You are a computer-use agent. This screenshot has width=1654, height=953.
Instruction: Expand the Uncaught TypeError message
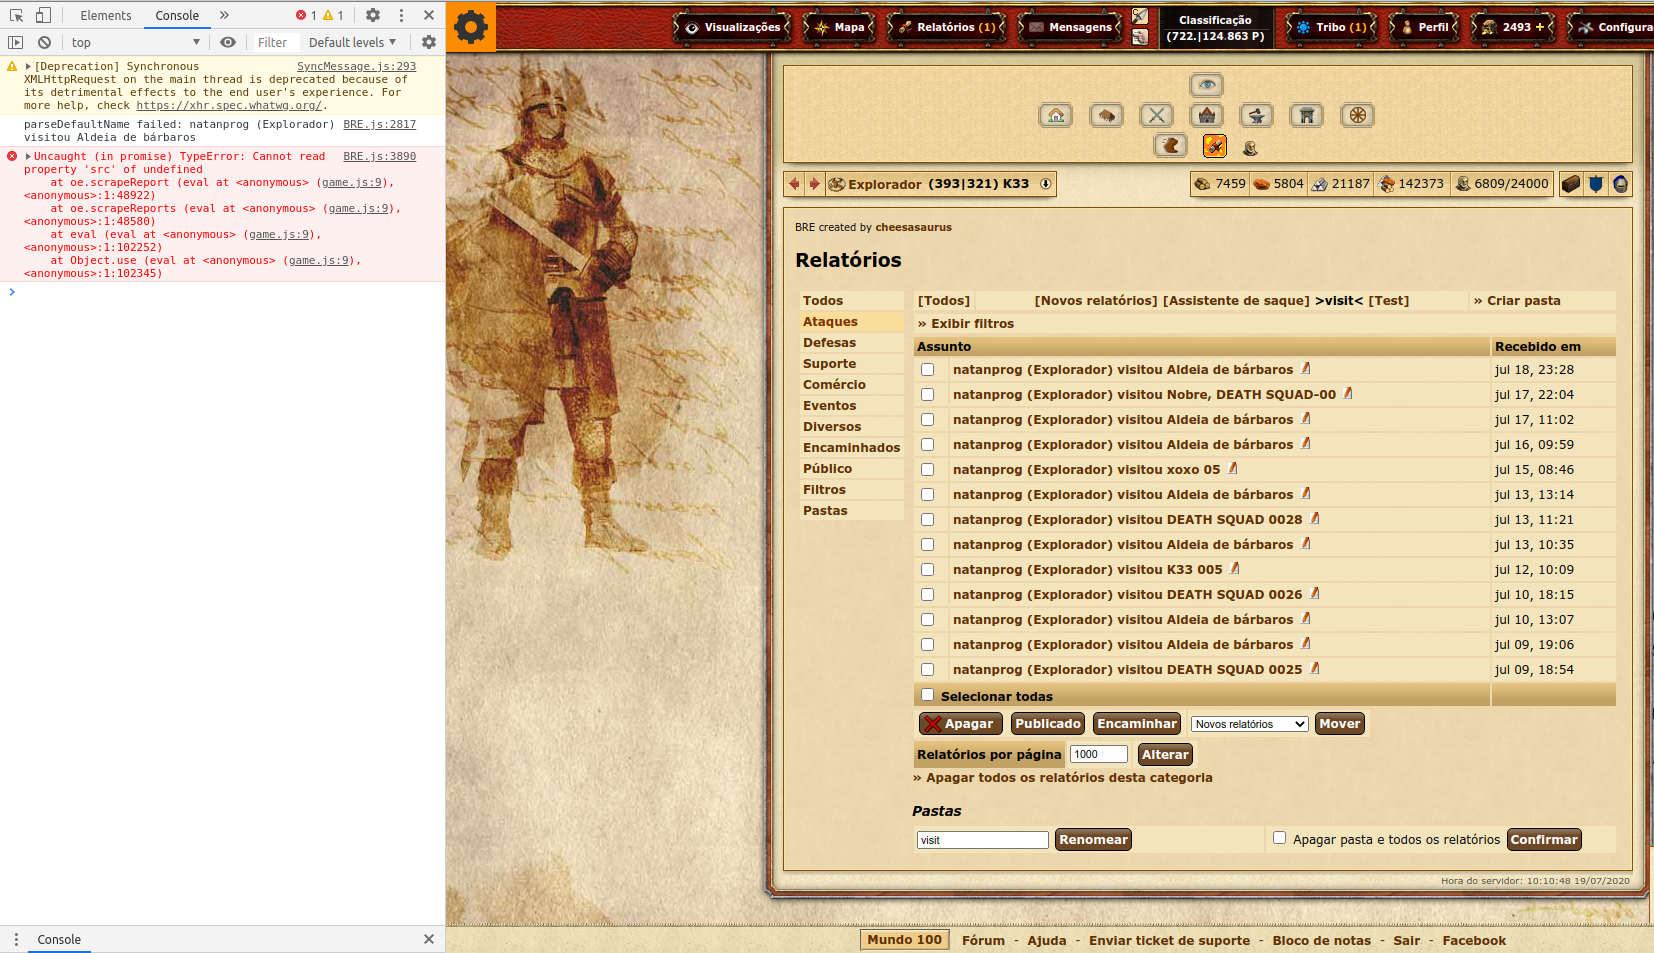(28, 157)
